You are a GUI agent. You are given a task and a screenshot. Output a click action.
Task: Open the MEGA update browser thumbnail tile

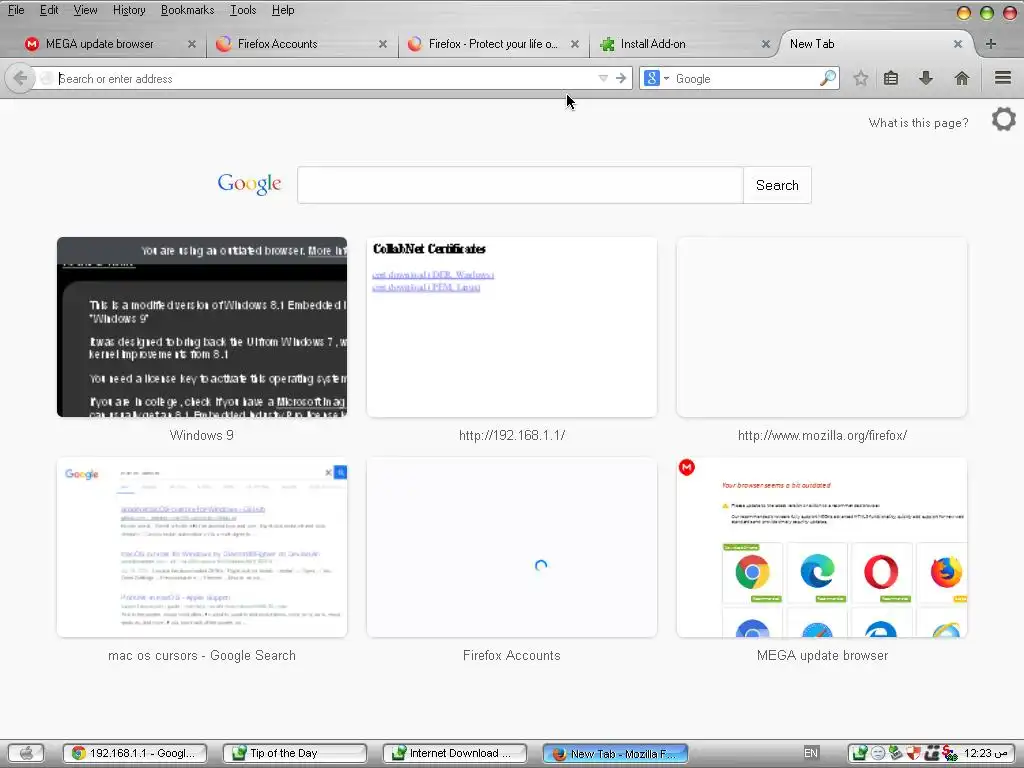coord(822,547)
